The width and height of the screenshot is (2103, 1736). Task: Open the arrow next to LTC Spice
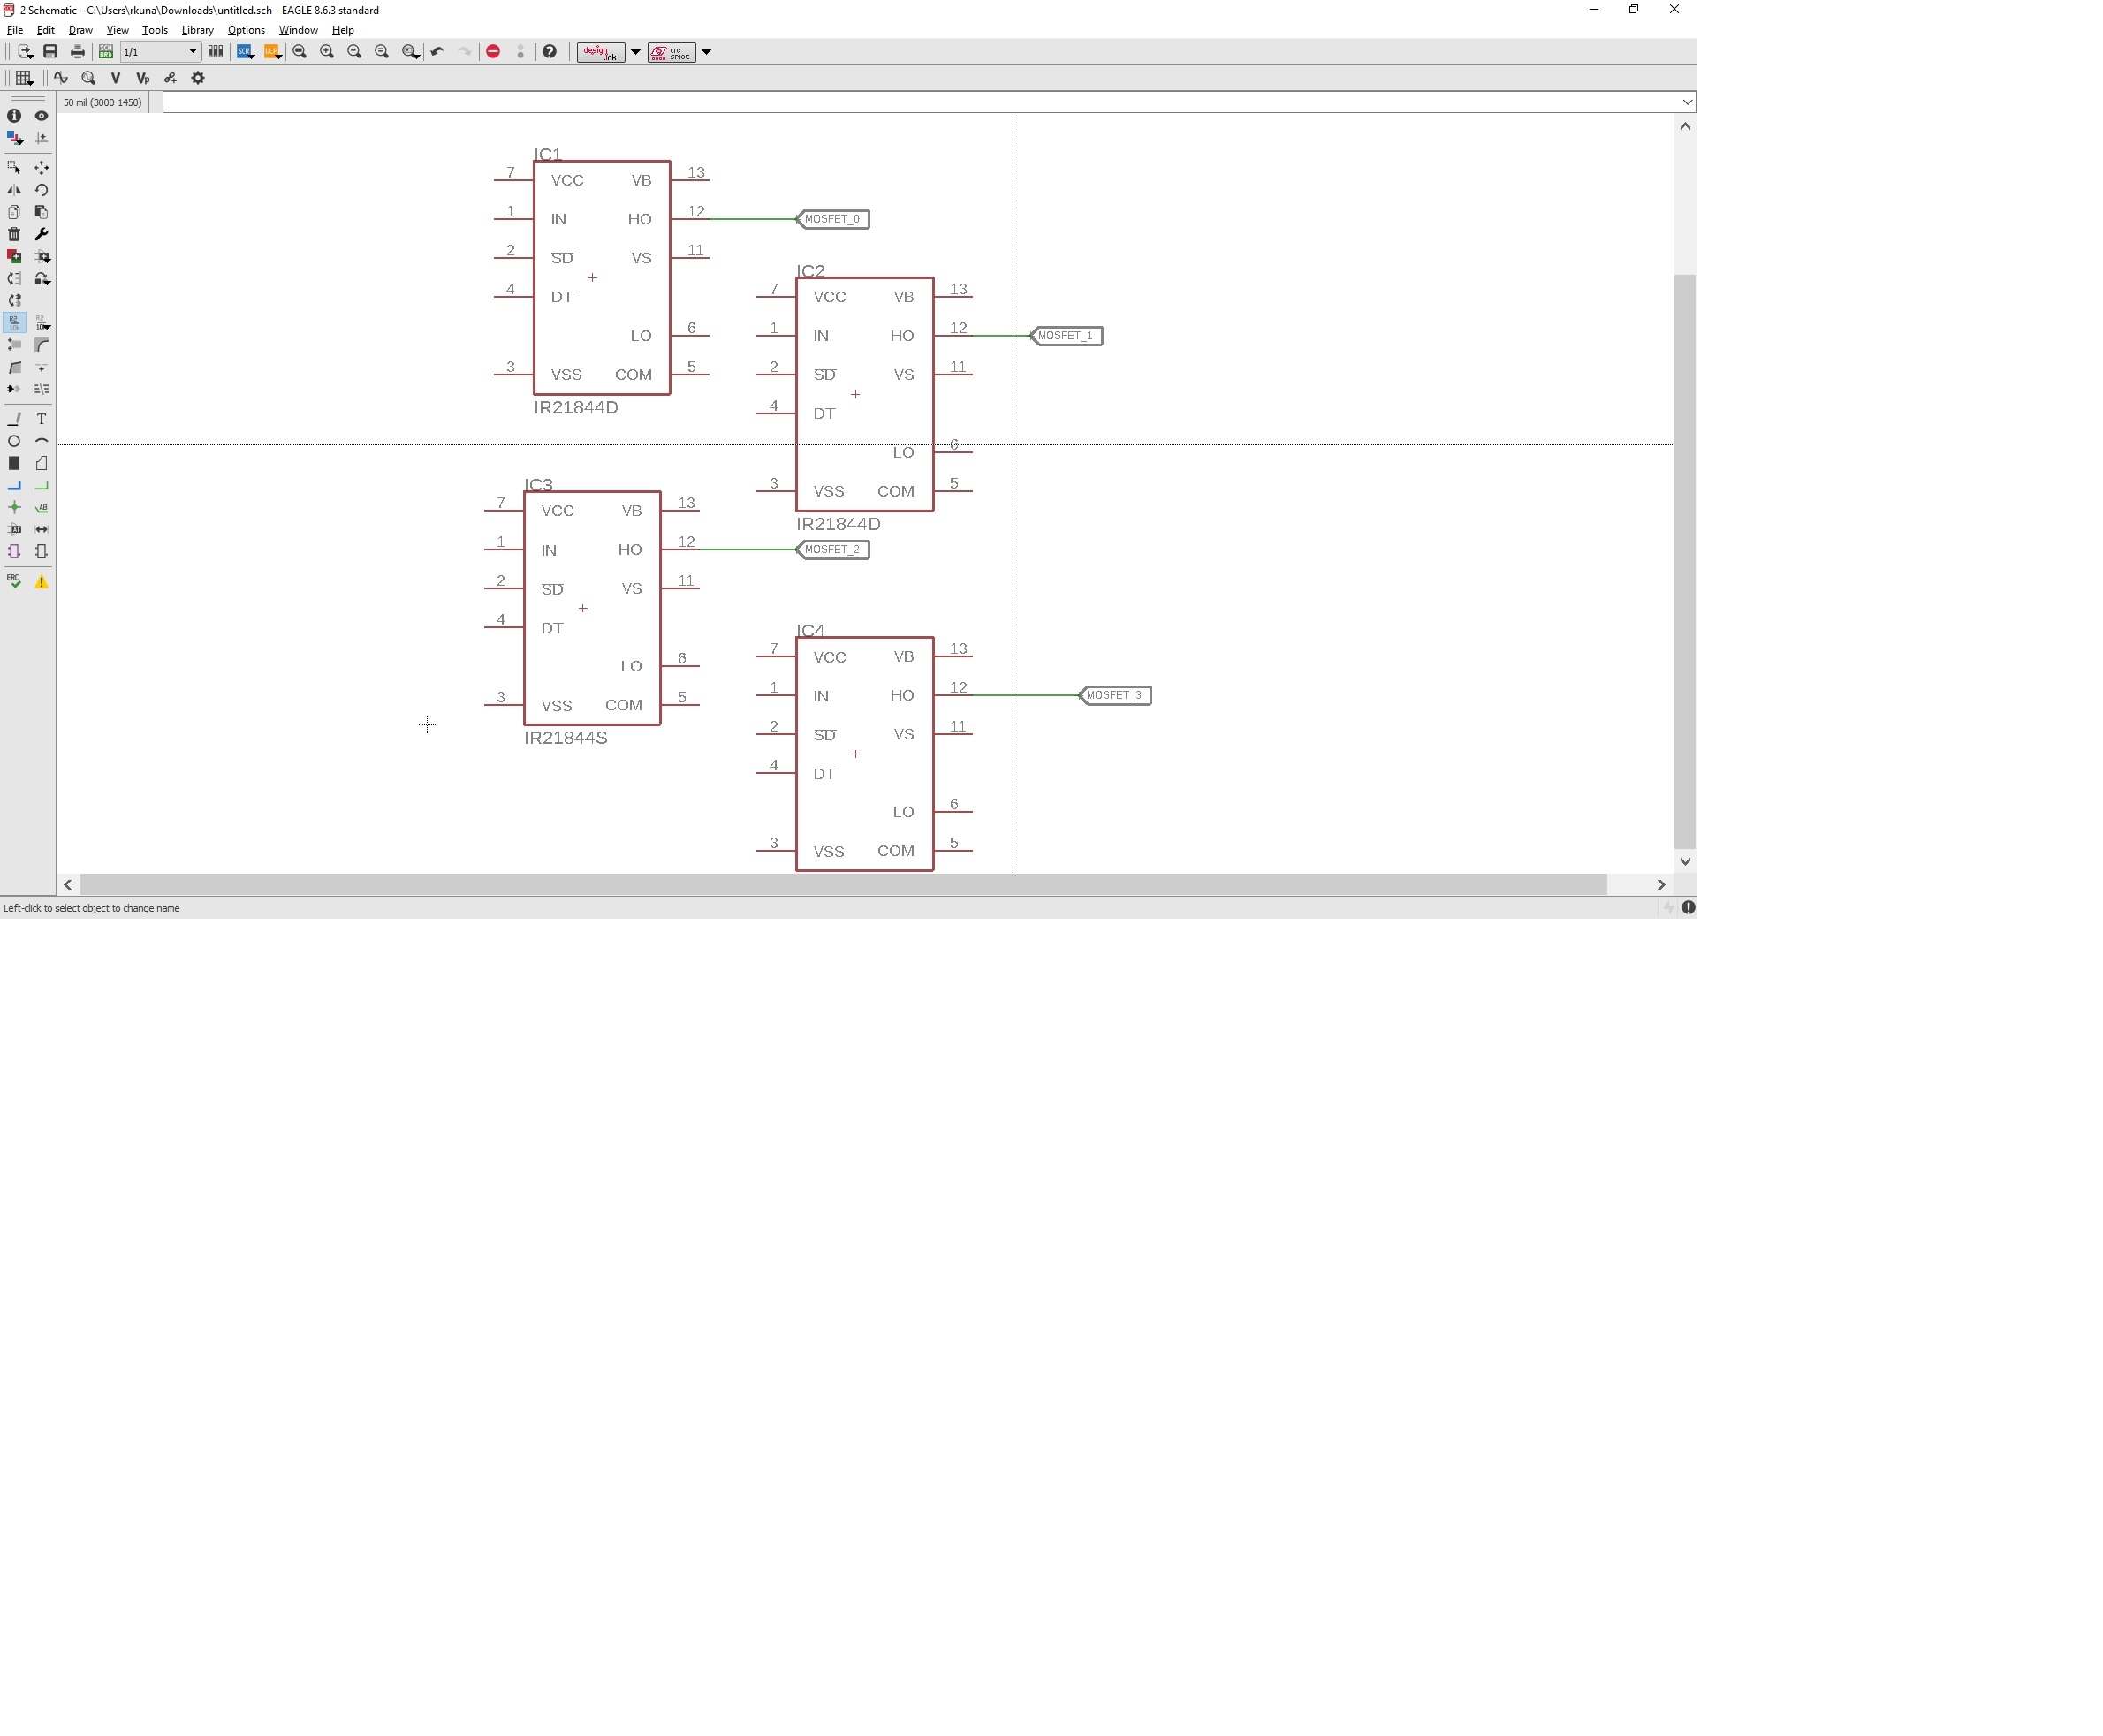pos(706,52)
